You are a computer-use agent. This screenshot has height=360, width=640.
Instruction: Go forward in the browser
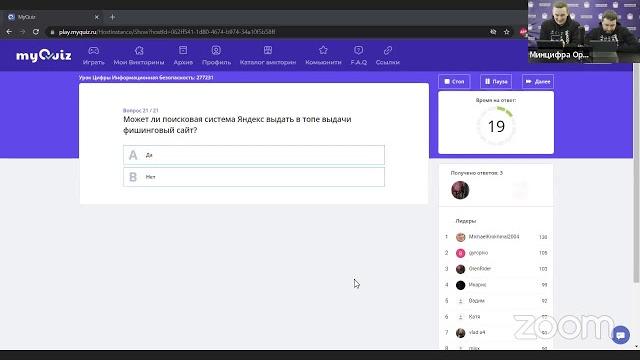[x=22, y=32]
